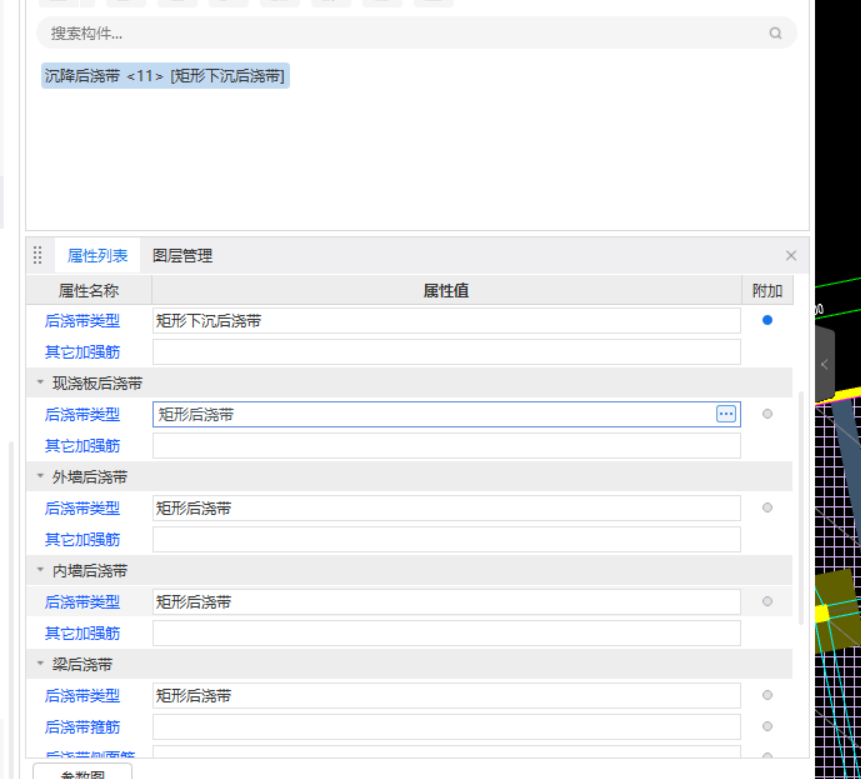
Task: Focus the 搜索构件 search field
Action: pos(416,33)
